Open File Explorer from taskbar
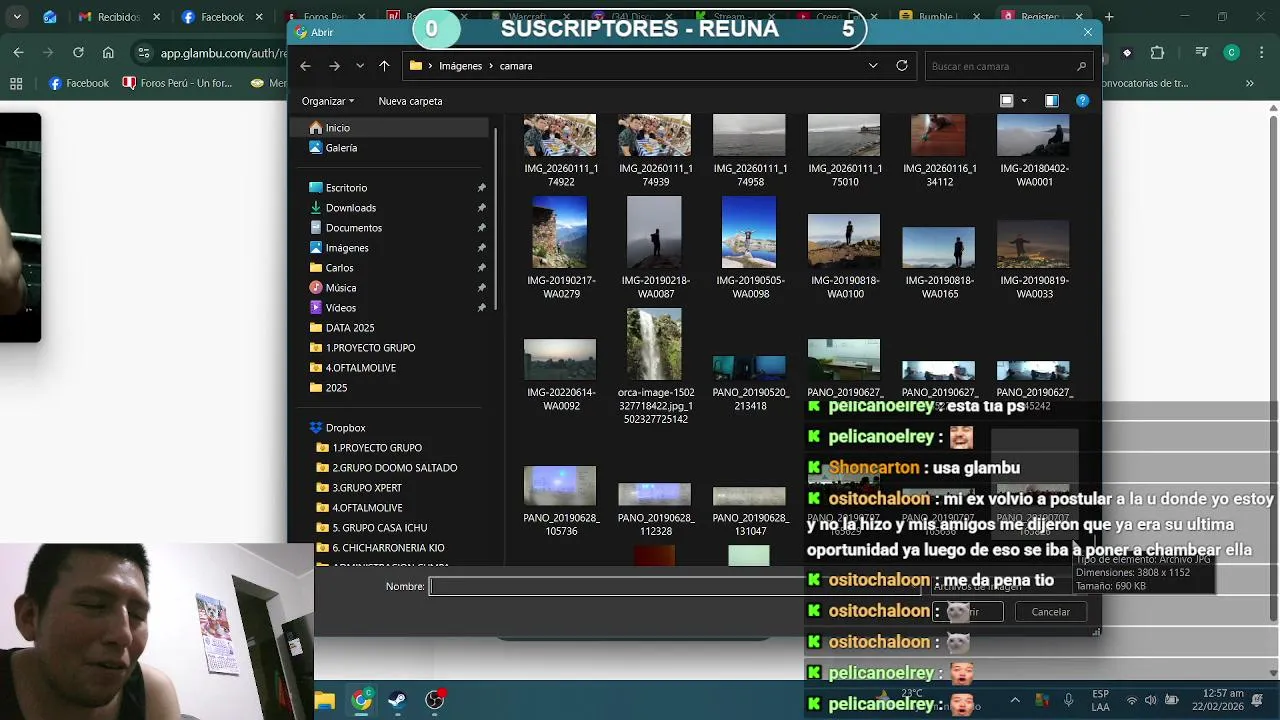The height and width of the screenshot is (720, 1280). 325,700
